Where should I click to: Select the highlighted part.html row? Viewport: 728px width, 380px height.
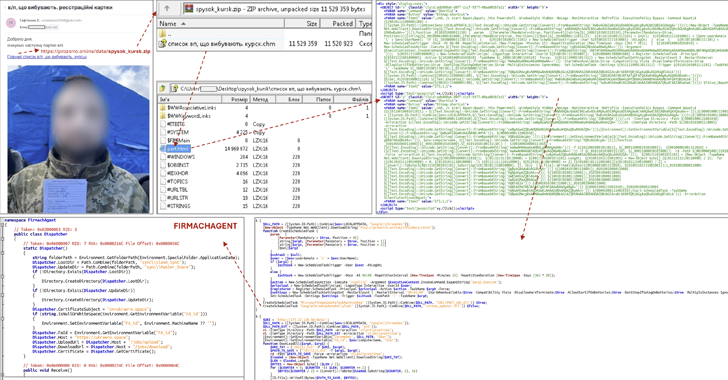tap(265, 149)
